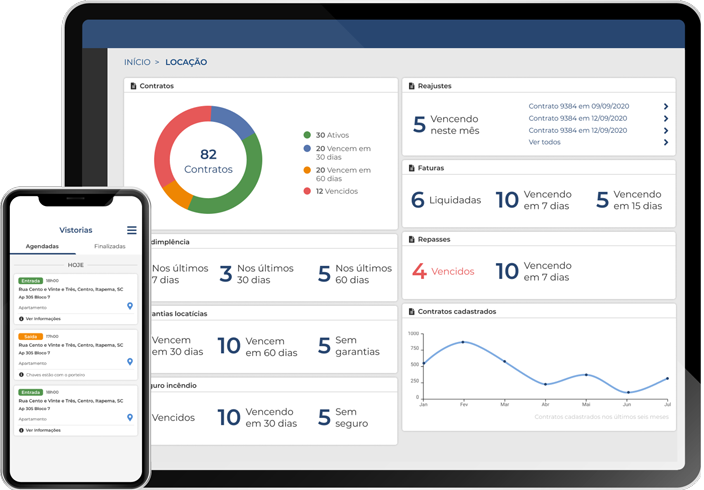Click '10 Vencendo em 30 dias' in seguro incêndio
This screenshot has width=704, height=490.
(257, 418)
